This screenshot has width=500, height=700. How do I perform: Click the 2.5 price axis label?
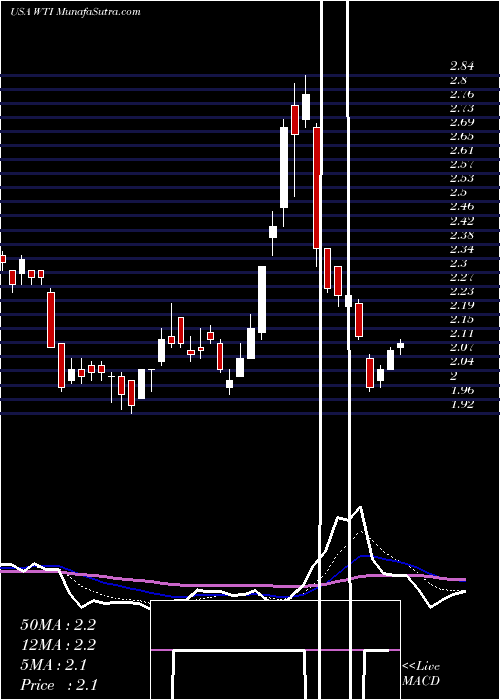point(458,193)
